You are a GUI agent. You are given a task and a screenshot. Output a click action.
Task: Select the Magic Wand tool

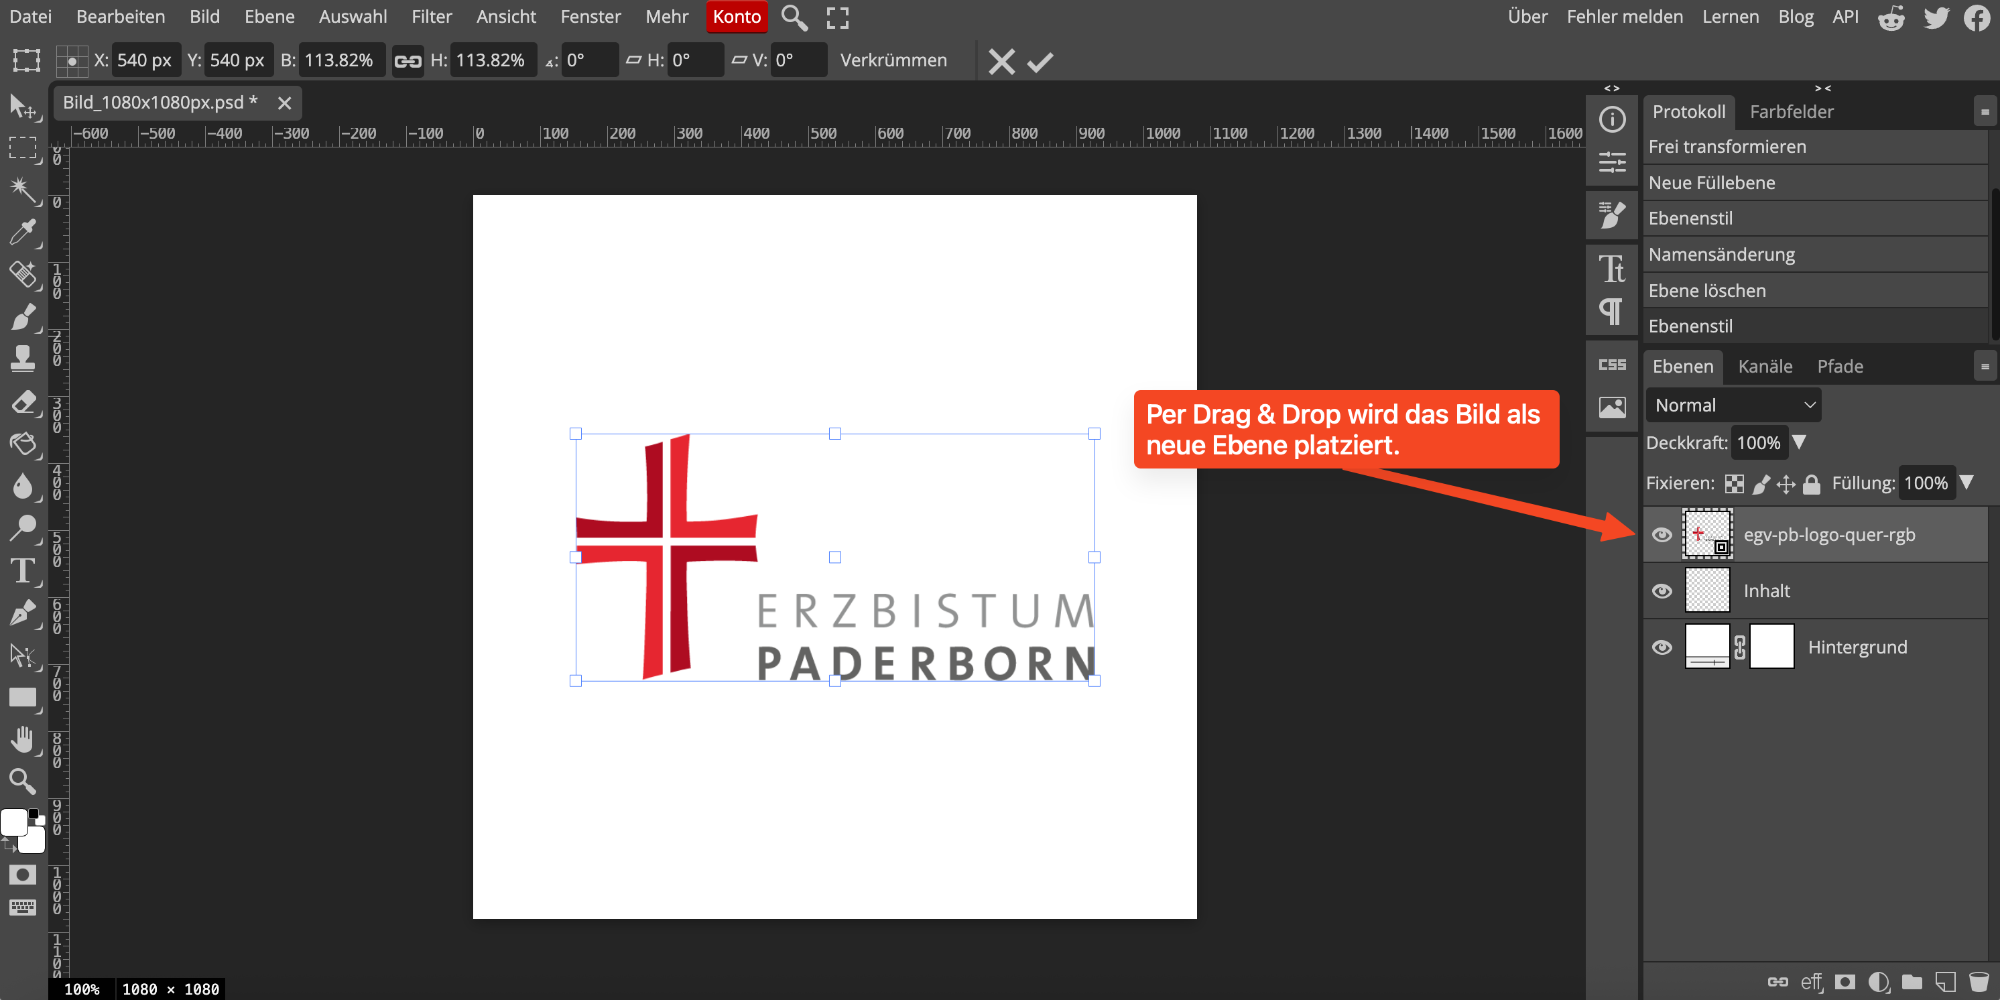tap(22, 190)
